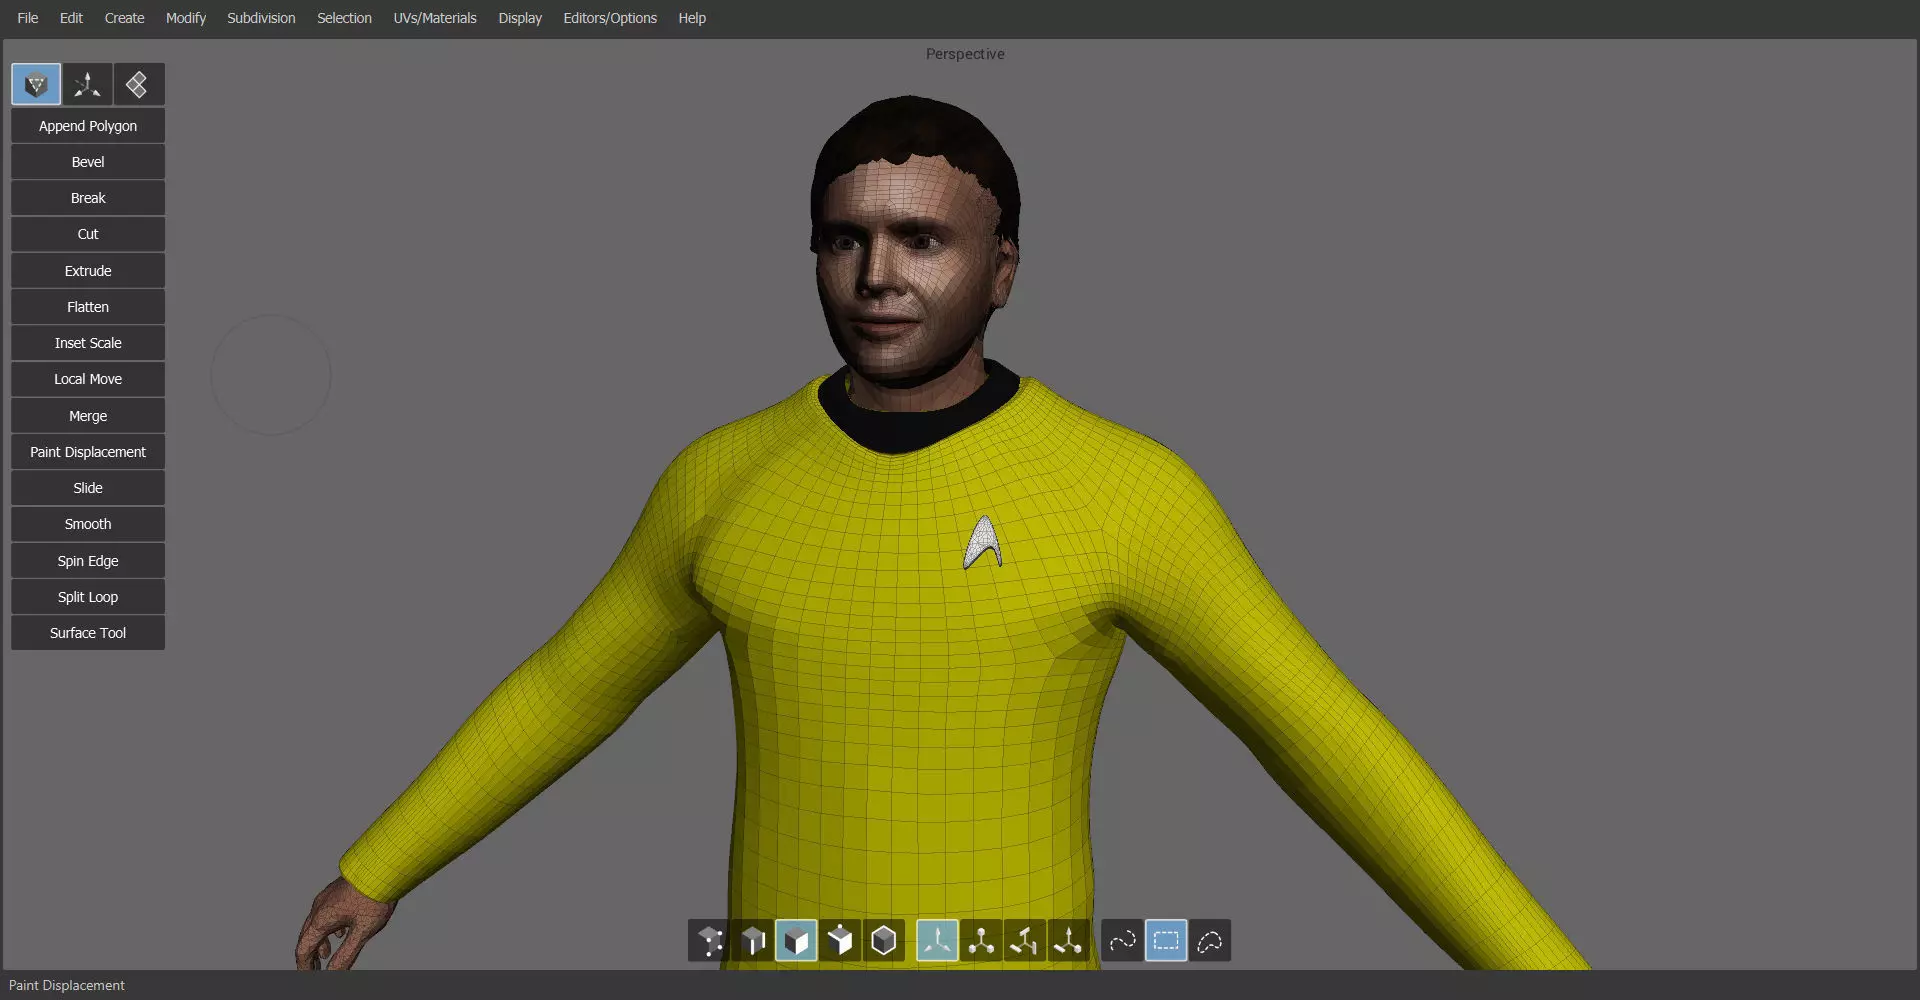The width and height of the screenshot is (1920, 1000).
Task: Select the manipulator with three ball ends
Action: point(982,941)
